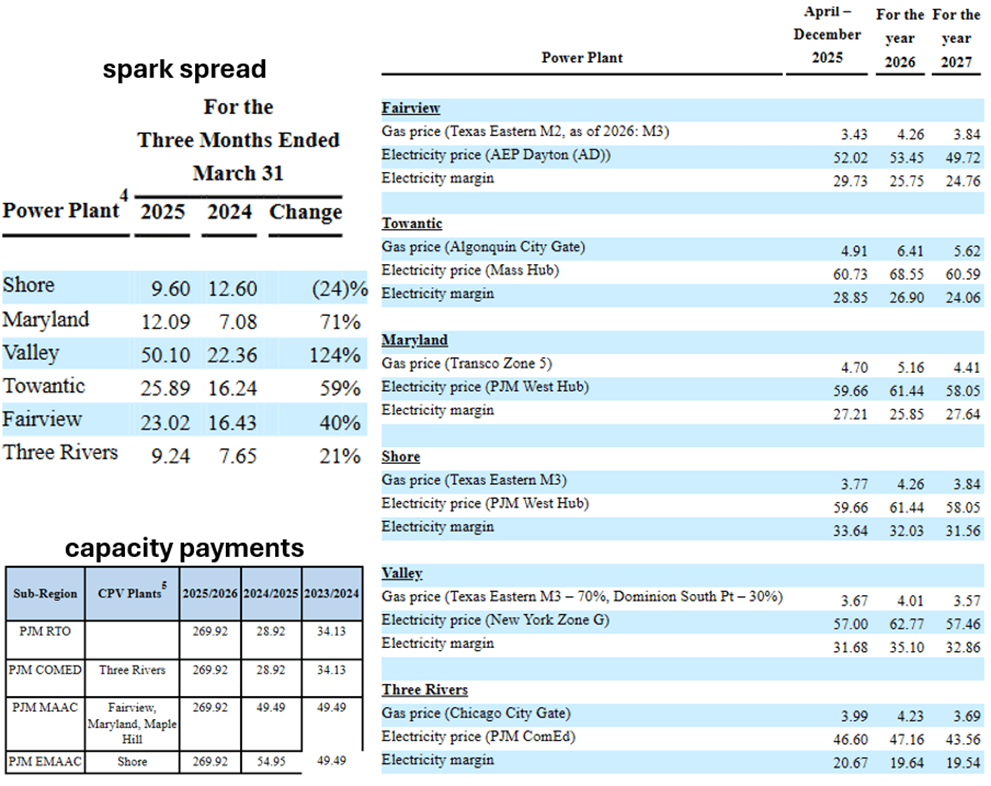Click the Sub-Region column header
This screenshot has height=786, width=991.
(44, 593)
